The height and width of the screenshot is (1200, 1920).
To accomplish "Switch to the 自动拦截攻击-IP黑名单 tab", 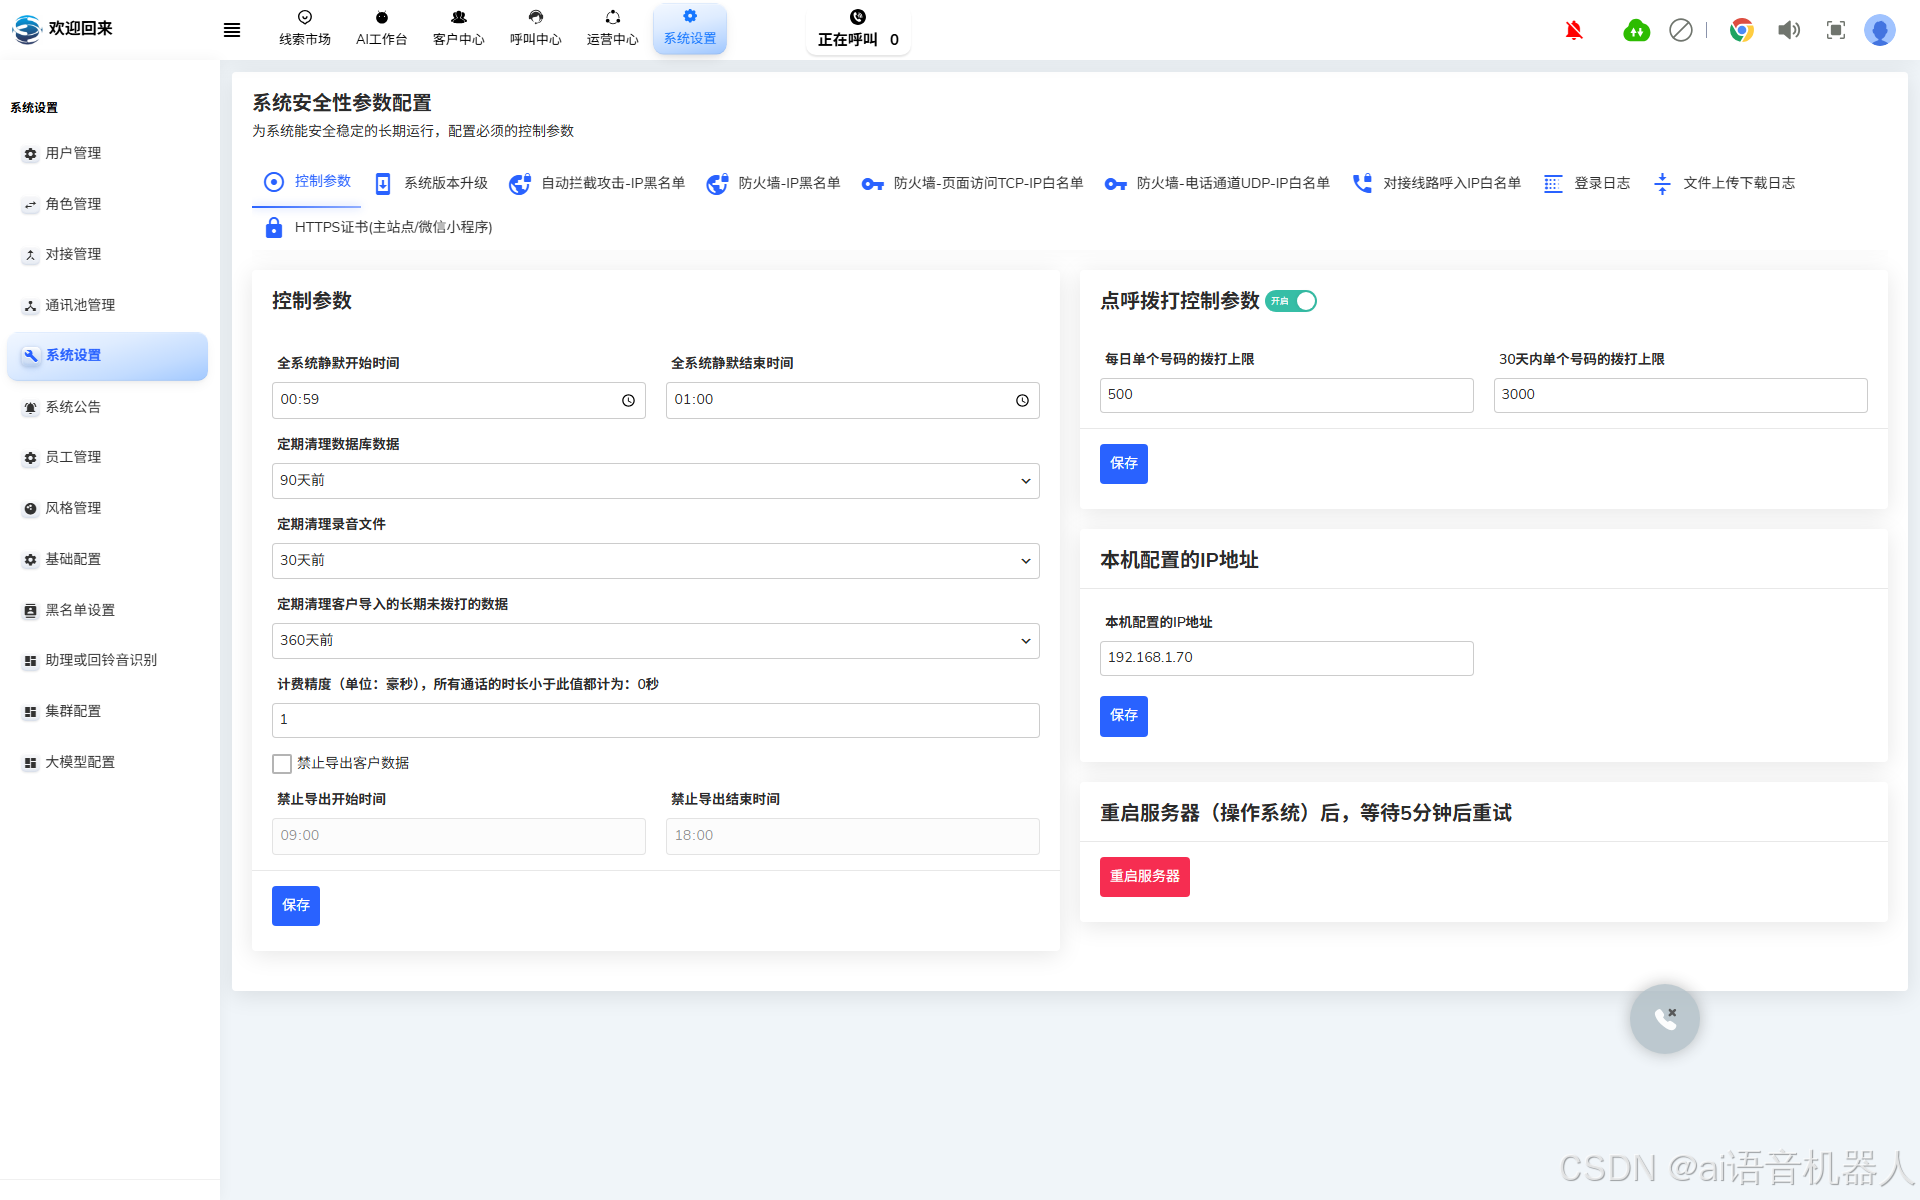I will coord(597,183).
